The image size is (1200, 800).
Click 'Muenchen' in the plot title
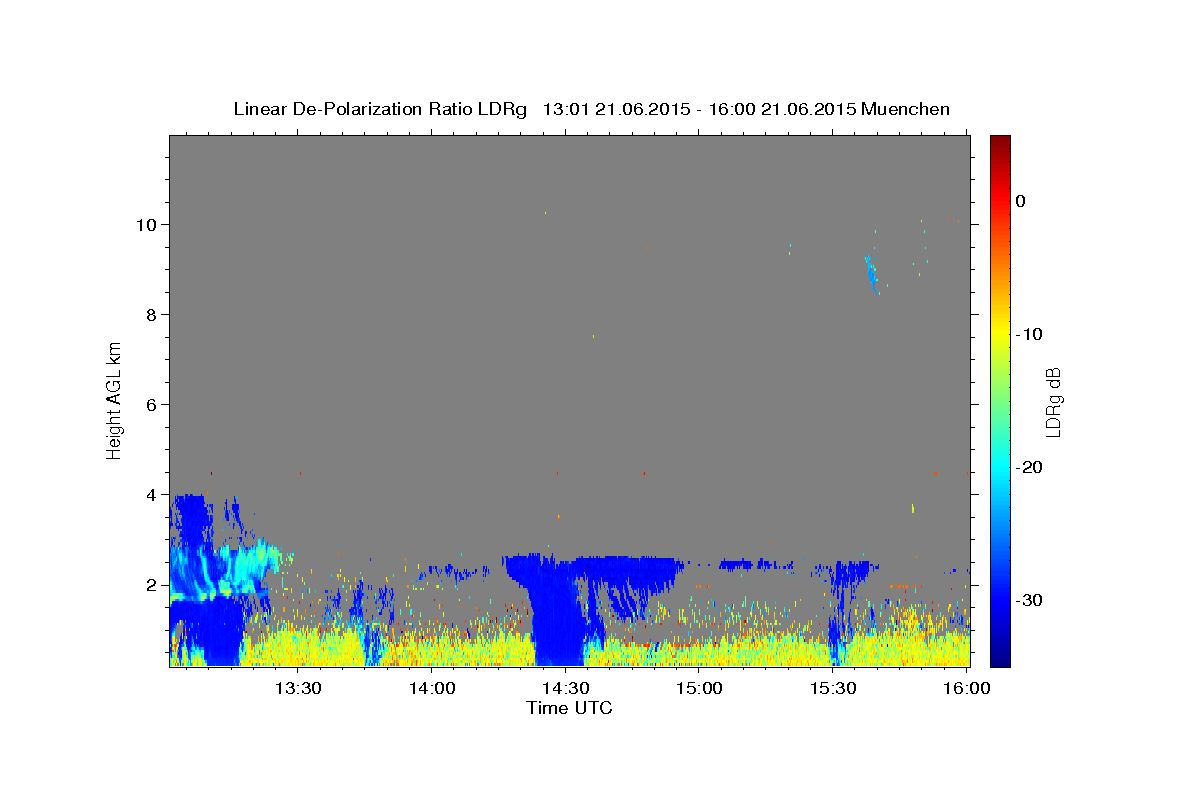[x=905, y=109]
